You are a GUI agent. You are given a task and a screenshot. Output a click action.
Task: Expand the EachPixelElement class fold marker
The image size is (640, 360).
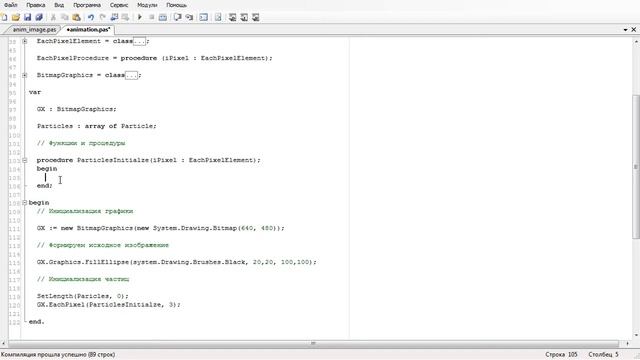pyautogui.click(x=25, y=41)
